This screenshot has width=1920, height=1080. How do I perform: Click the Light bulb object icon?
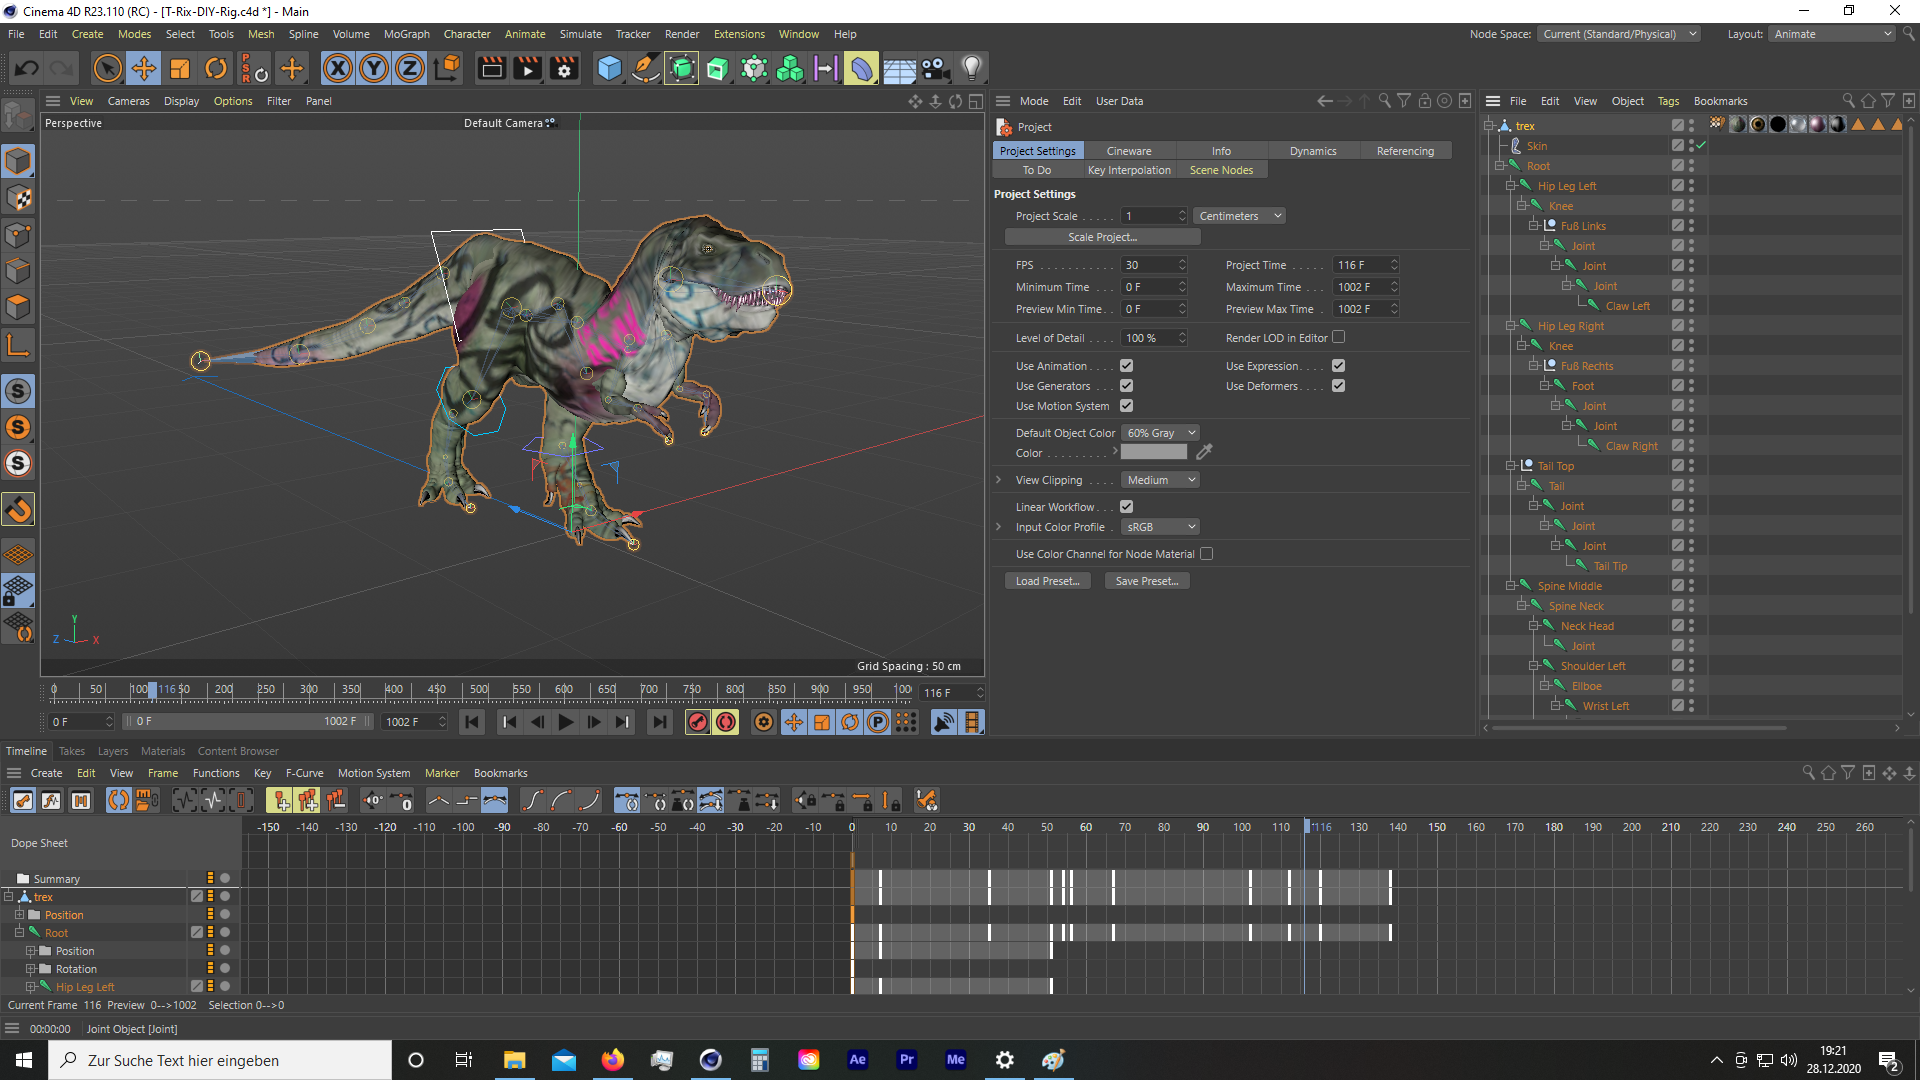pyautogui.click(x=972, y=69)
